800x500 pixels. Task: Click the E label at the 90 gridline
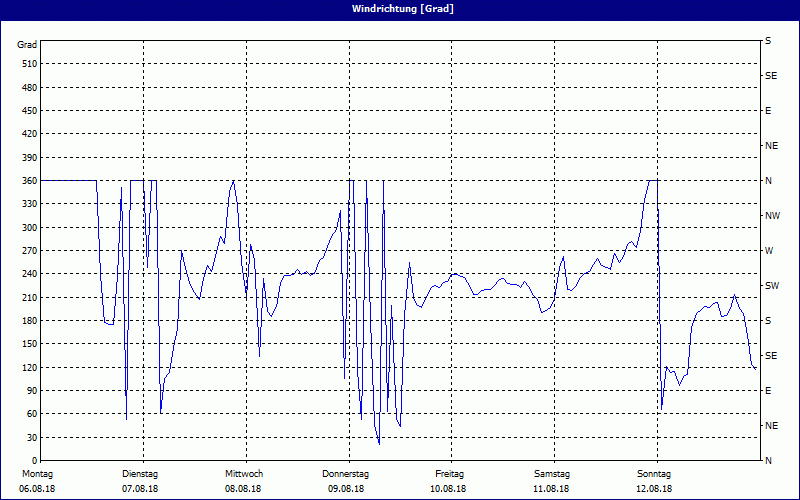(768, 391)
